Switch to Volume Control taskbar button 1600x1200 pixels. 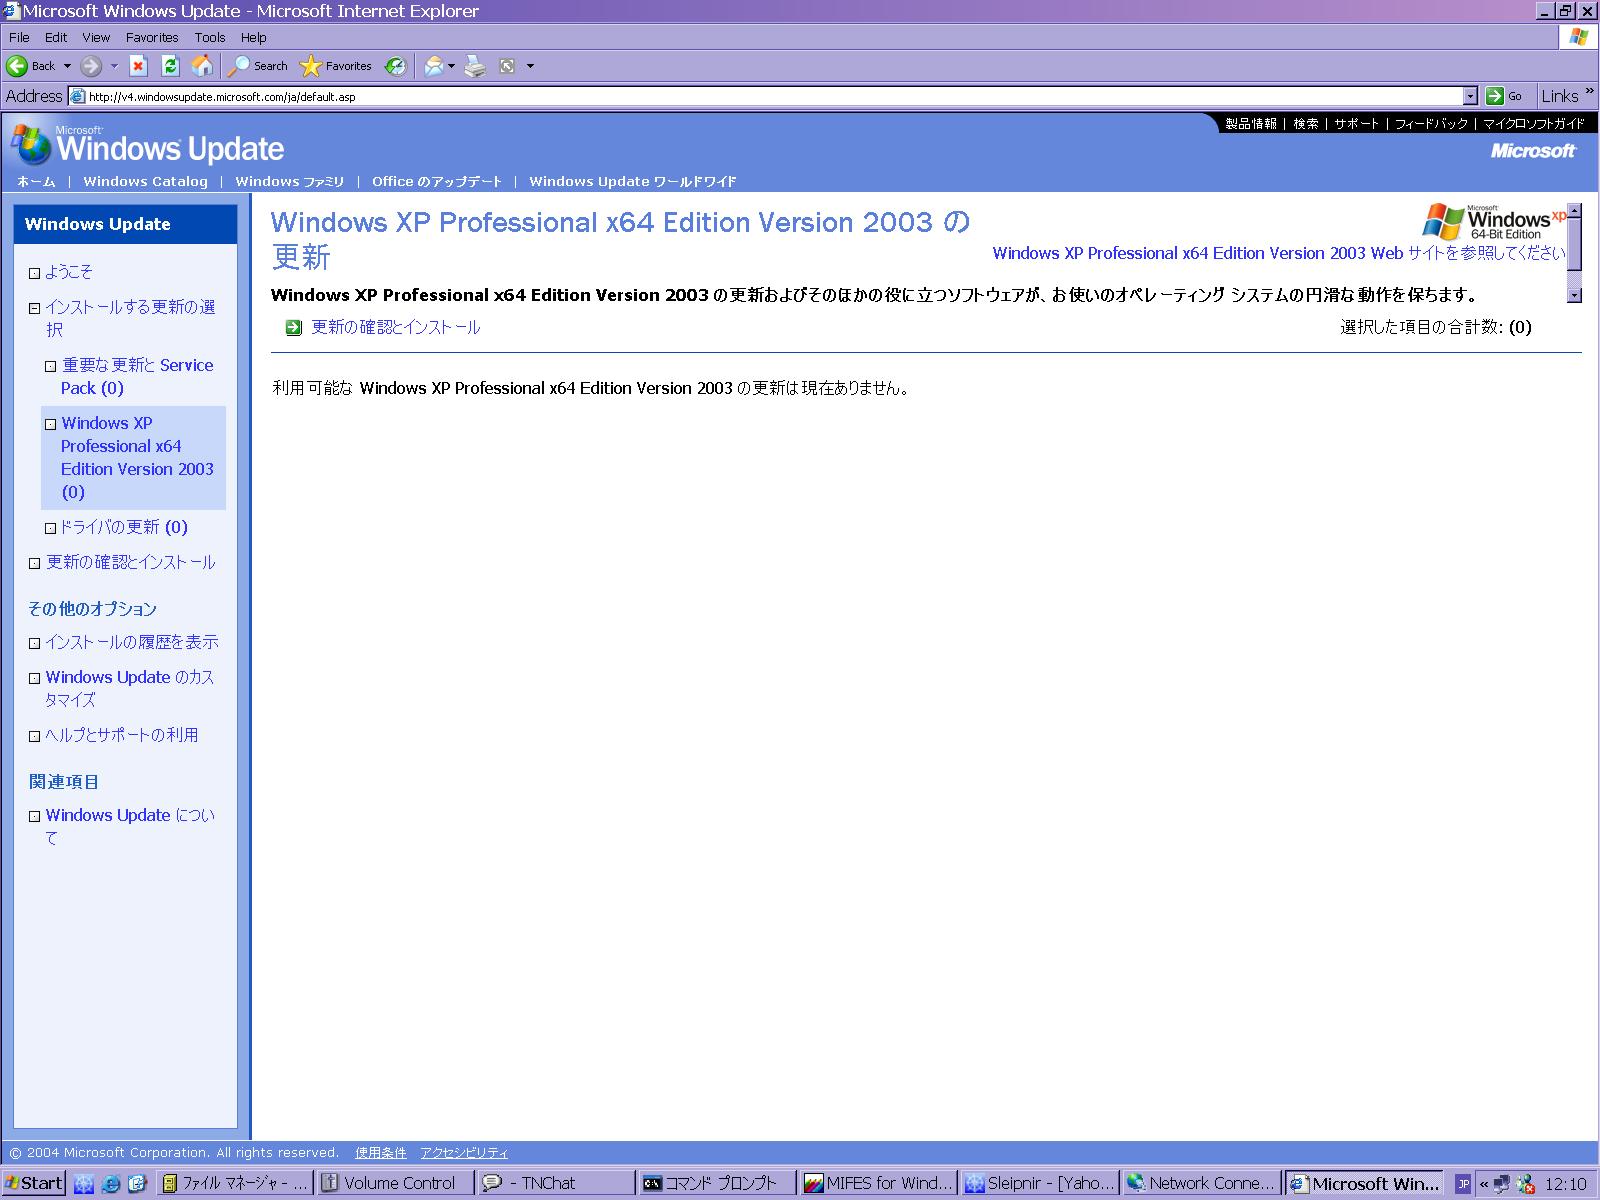[394, 1183]
